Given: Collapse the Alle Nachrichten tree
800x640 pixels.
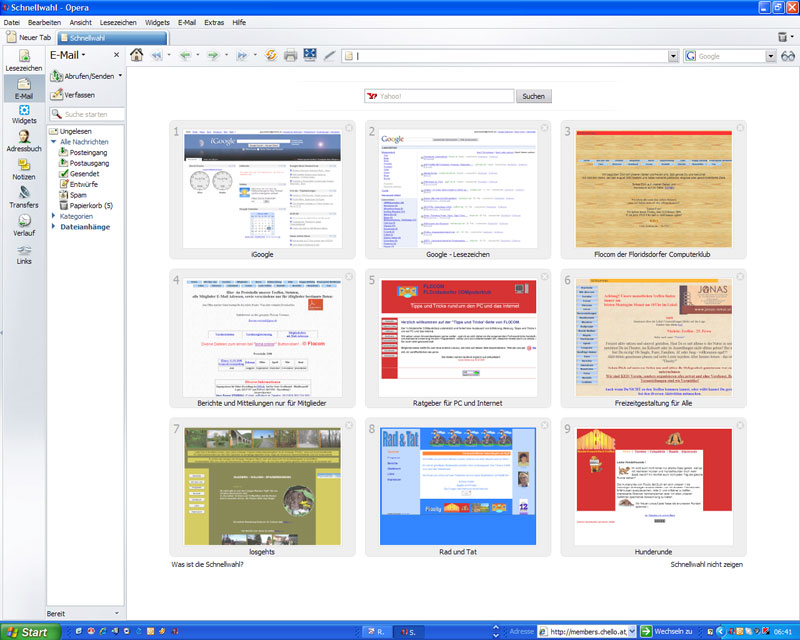Looking at the screenshot, I should click(x=54, y=142).
